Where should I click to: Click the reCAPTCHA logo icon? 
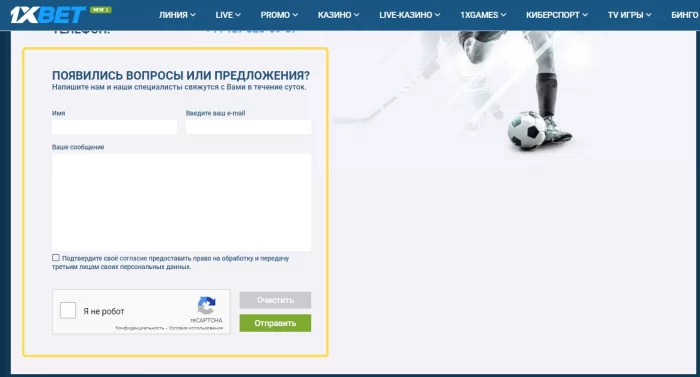click(206, 306)
